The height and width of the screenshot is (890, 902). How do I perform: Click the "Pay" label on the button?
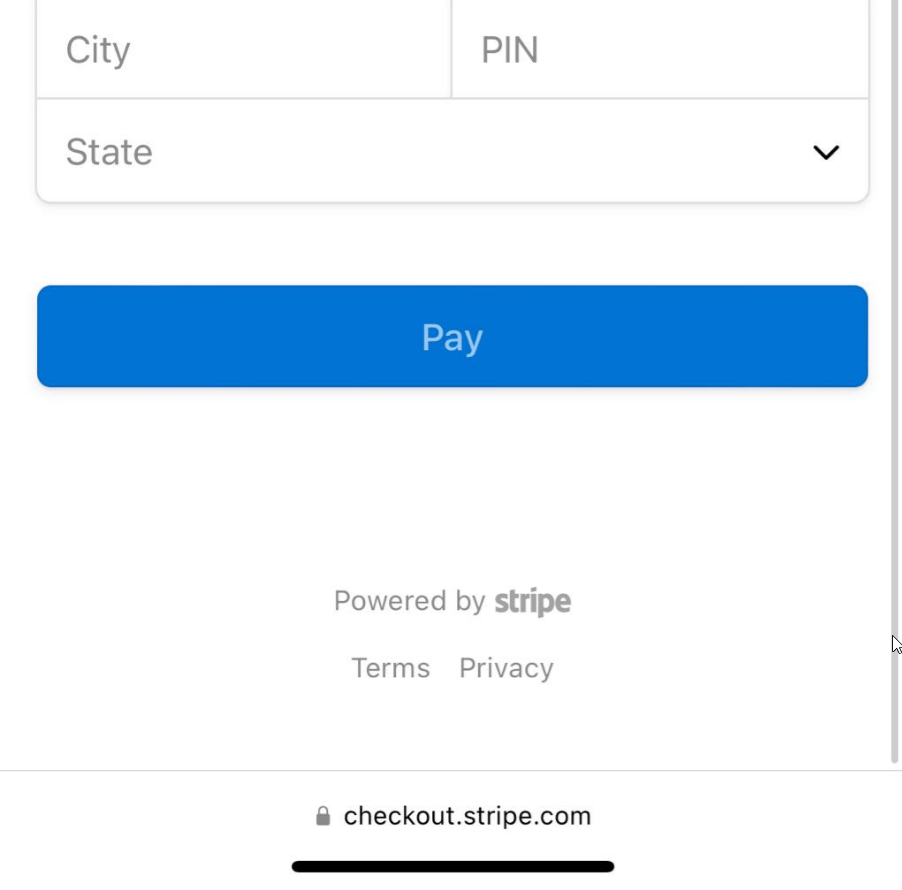point(452,337)
